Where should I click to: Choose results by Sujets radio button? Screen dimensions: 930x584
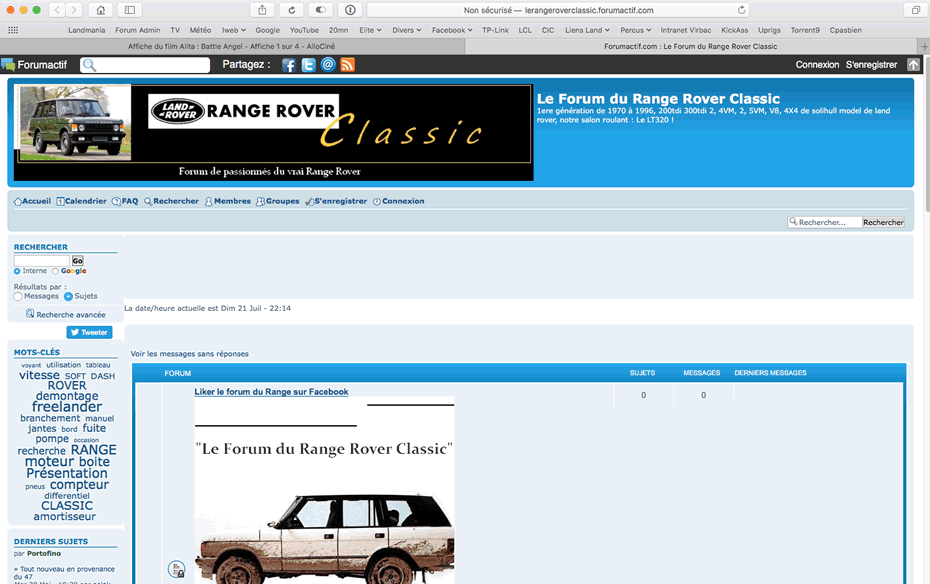68,296
